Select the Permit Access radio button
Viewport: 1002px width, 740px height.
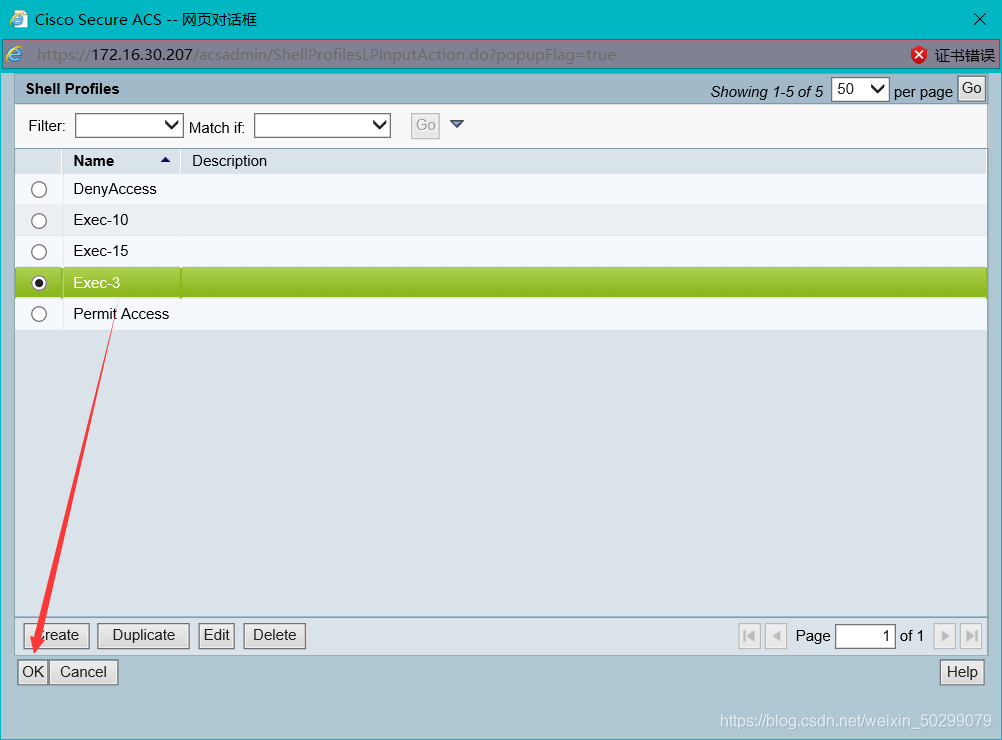pos(39,314)
